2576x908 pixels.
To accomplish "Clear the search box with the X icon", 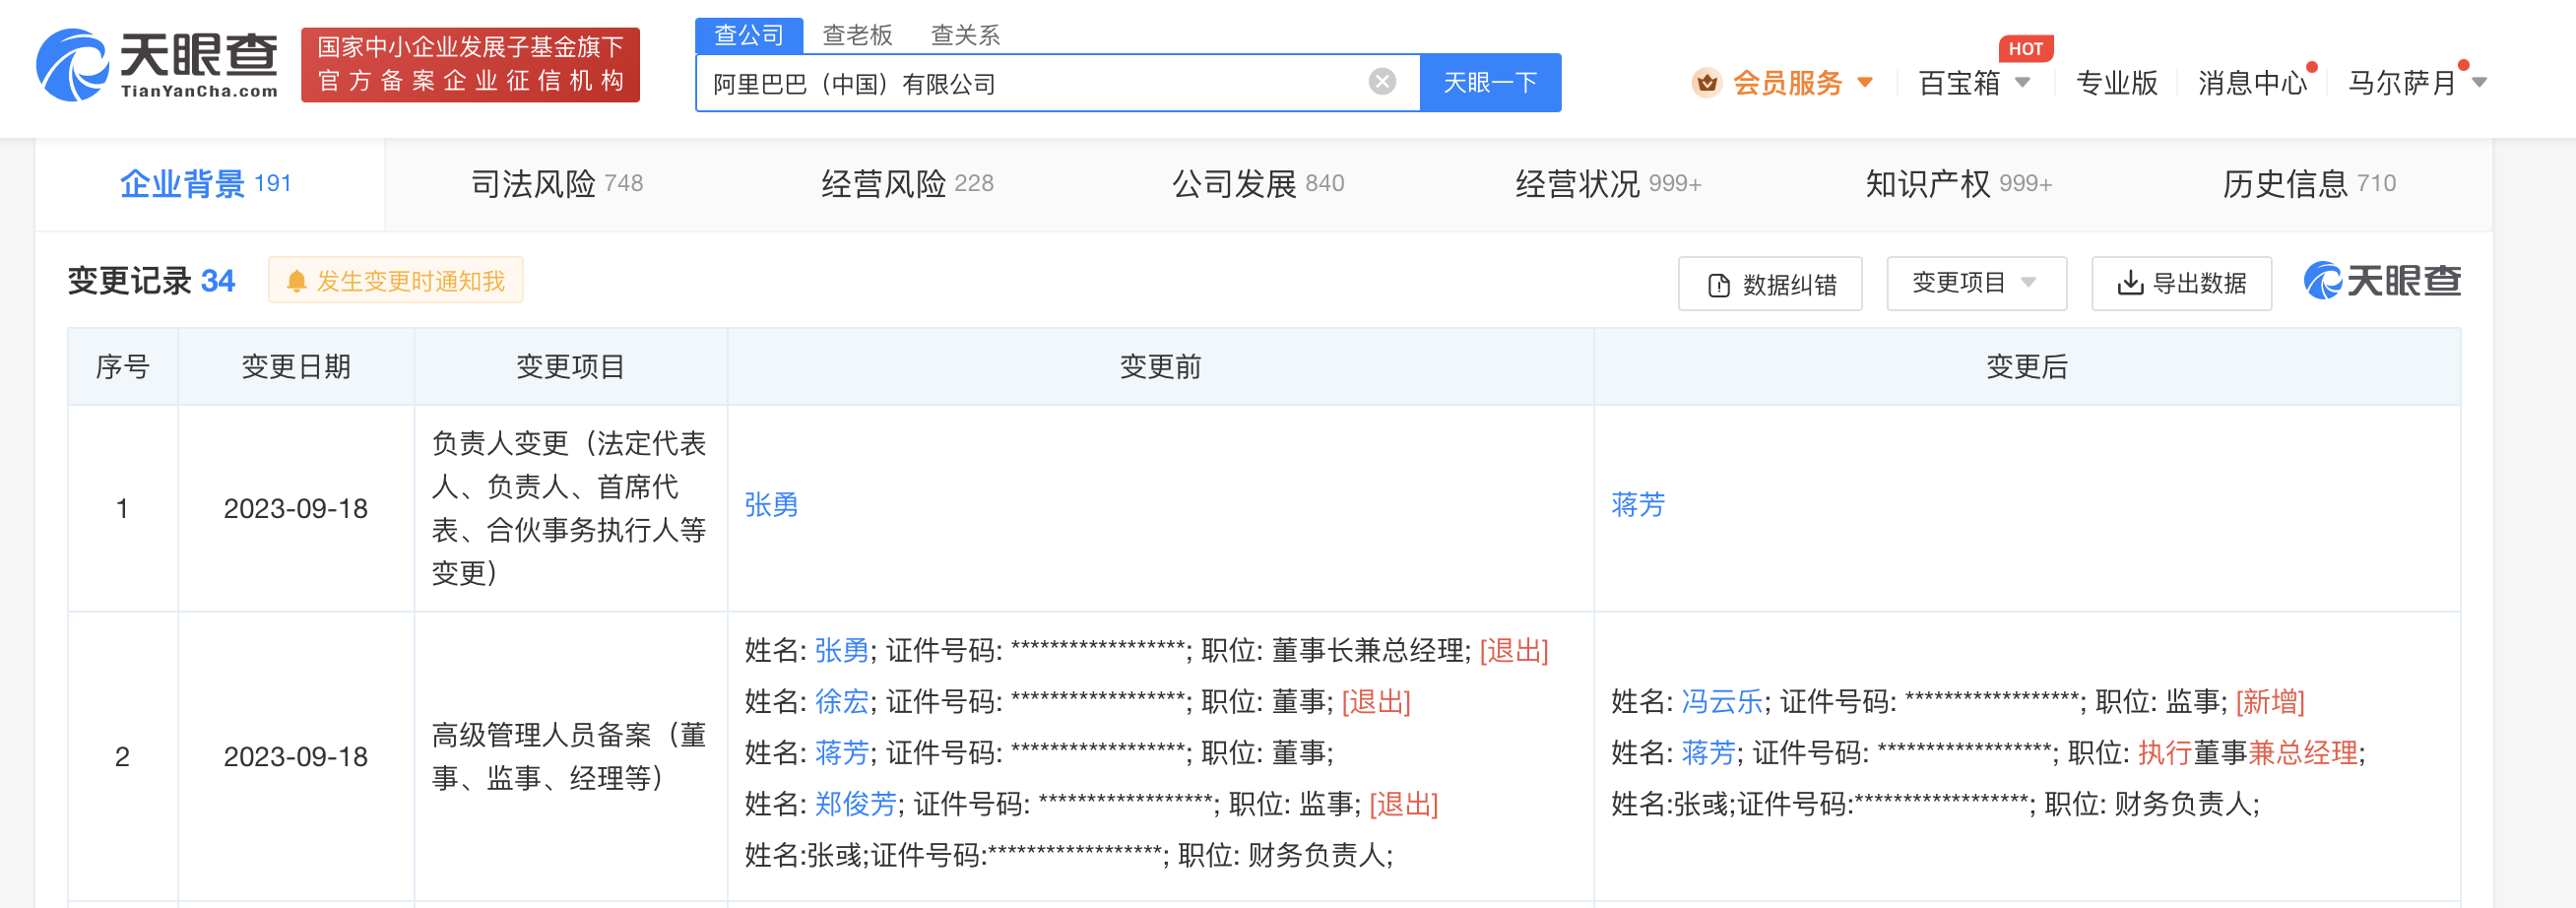I will pos(1382,82).
